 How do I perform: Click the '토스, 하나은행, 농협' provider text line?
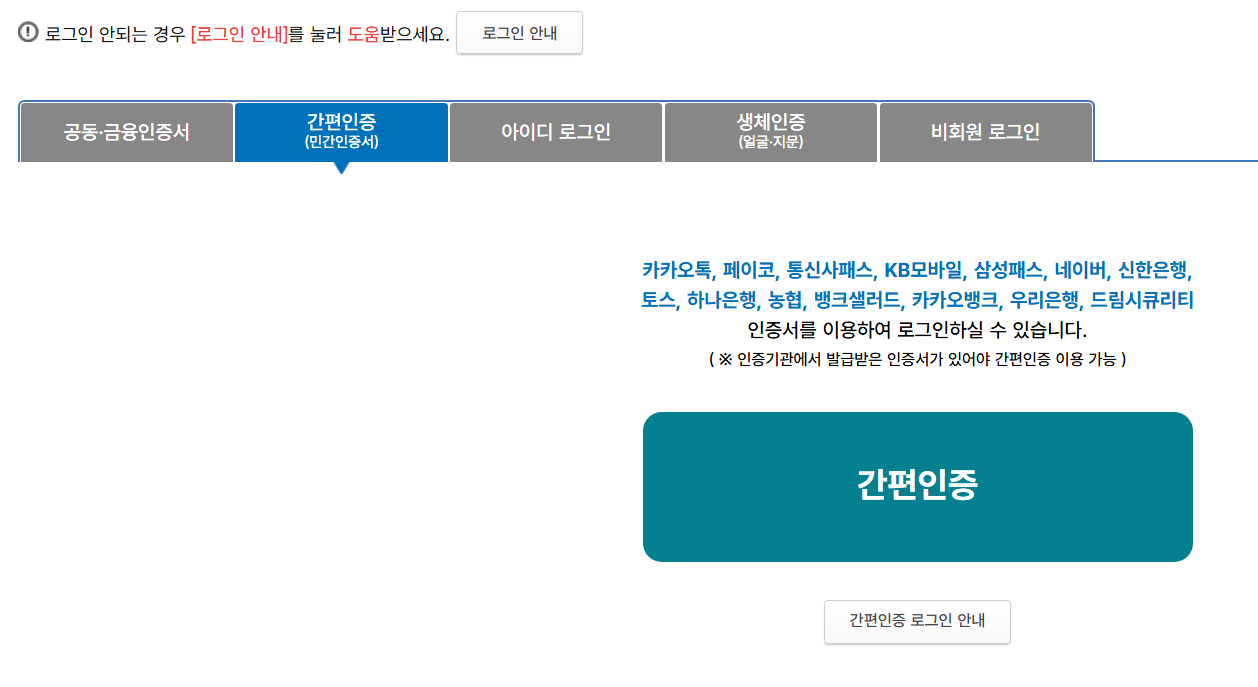coord(918,300)
